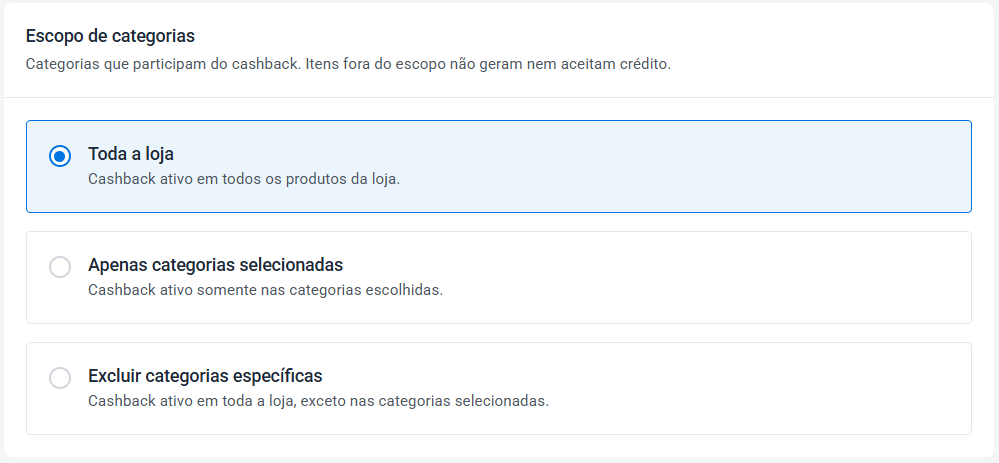Click the word 'loja' in the first option title

click(159, 154)
